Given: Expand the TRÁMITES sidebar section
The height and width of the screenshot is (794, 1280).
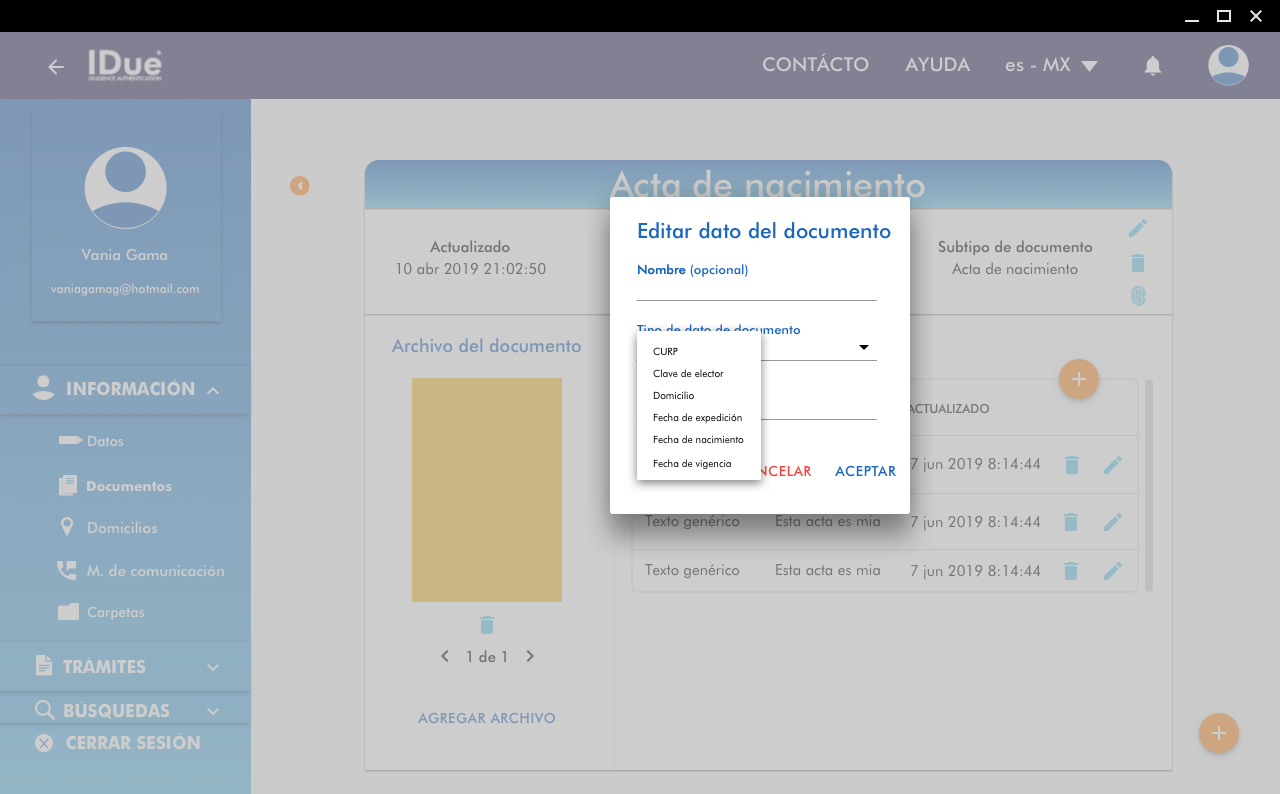Looking at the screenshot, I should click(213, 667).
